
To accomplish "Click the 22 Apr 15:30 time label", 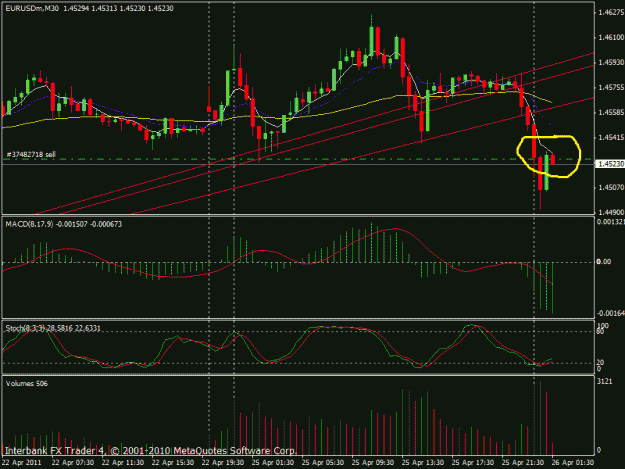I will 173,463.
